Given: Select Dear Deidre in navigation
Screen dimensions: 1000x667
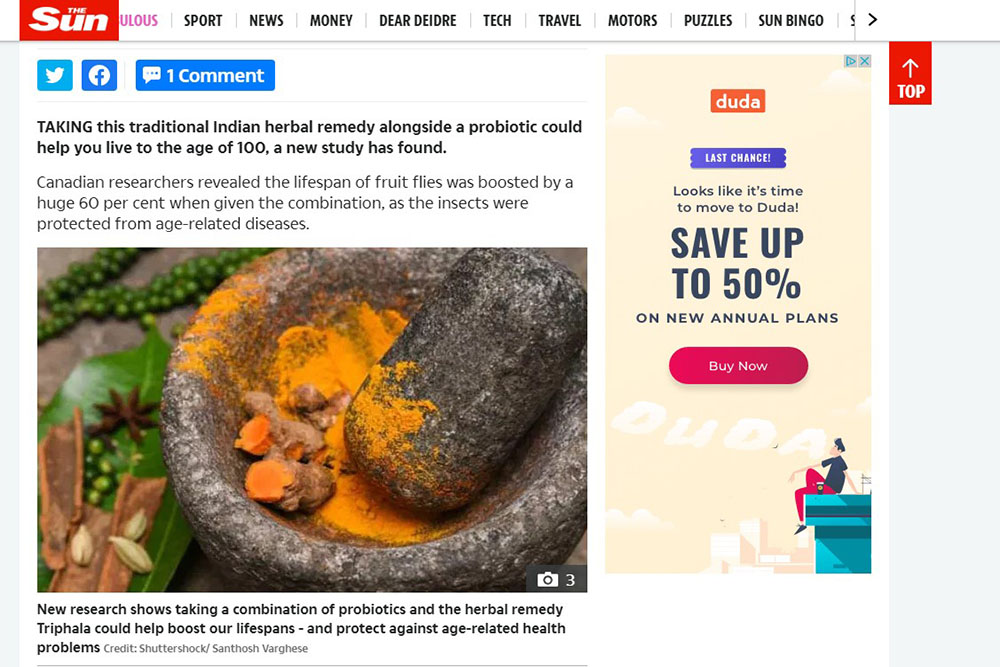Looking at the screenshot, I should click(x=418, y=21).
